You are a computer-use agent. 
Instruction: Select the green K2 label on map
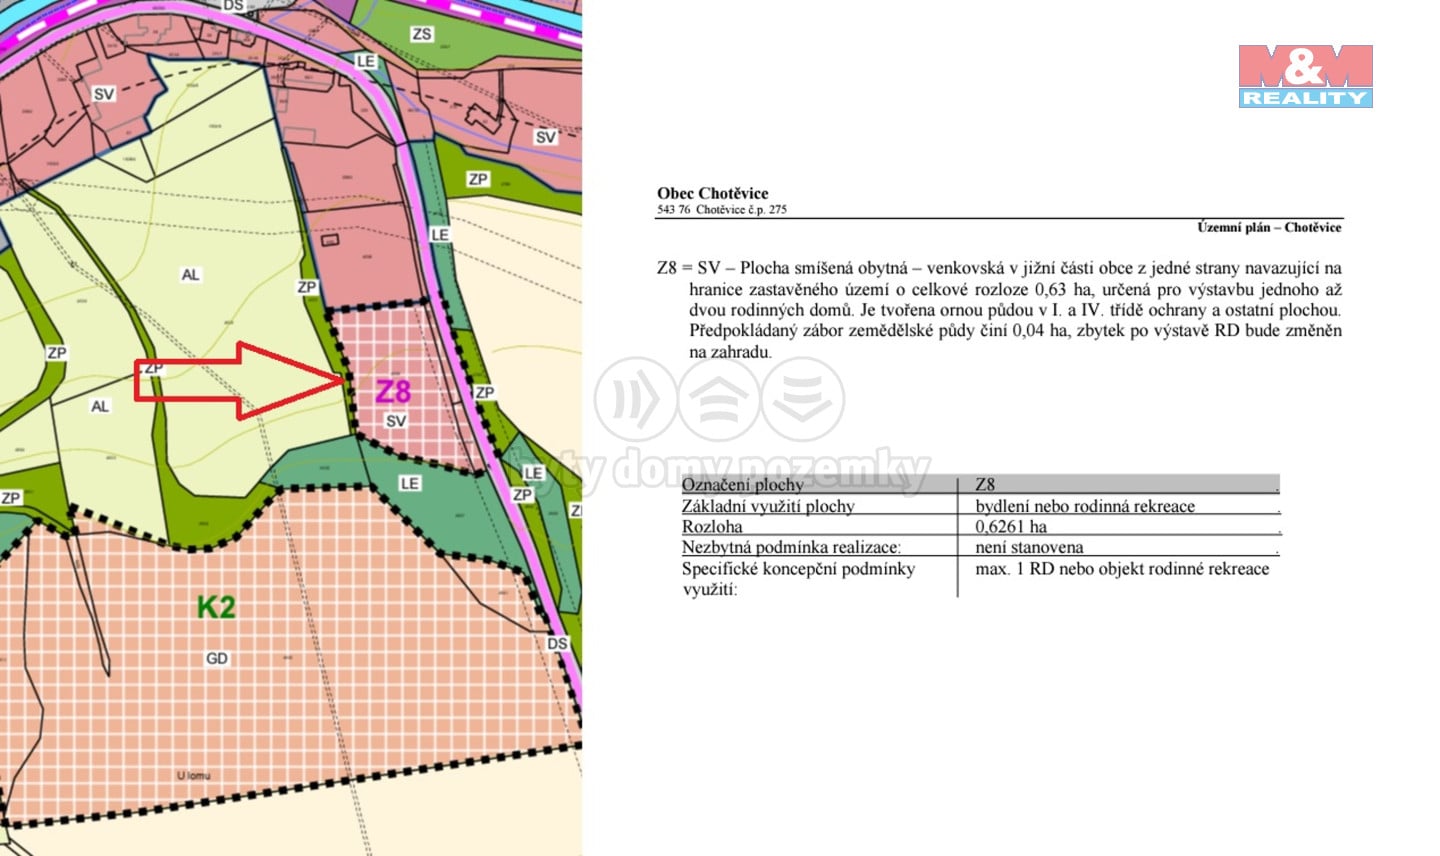(216, 607)
